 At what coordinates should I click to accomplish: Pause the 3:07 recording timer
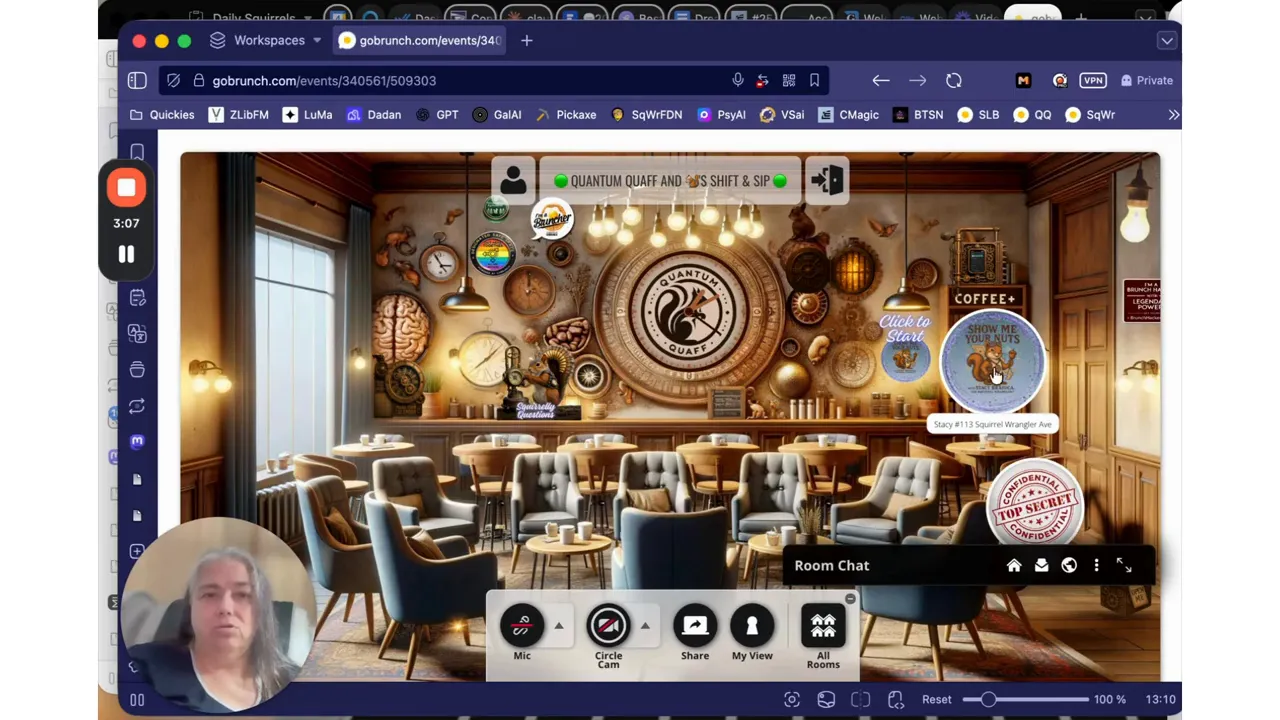click(x=126, y=254)
